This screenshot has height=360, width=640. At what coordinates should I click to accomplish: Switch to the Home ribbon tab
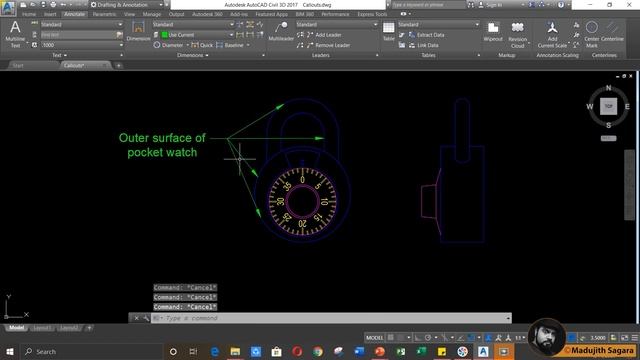click(29, 14)
